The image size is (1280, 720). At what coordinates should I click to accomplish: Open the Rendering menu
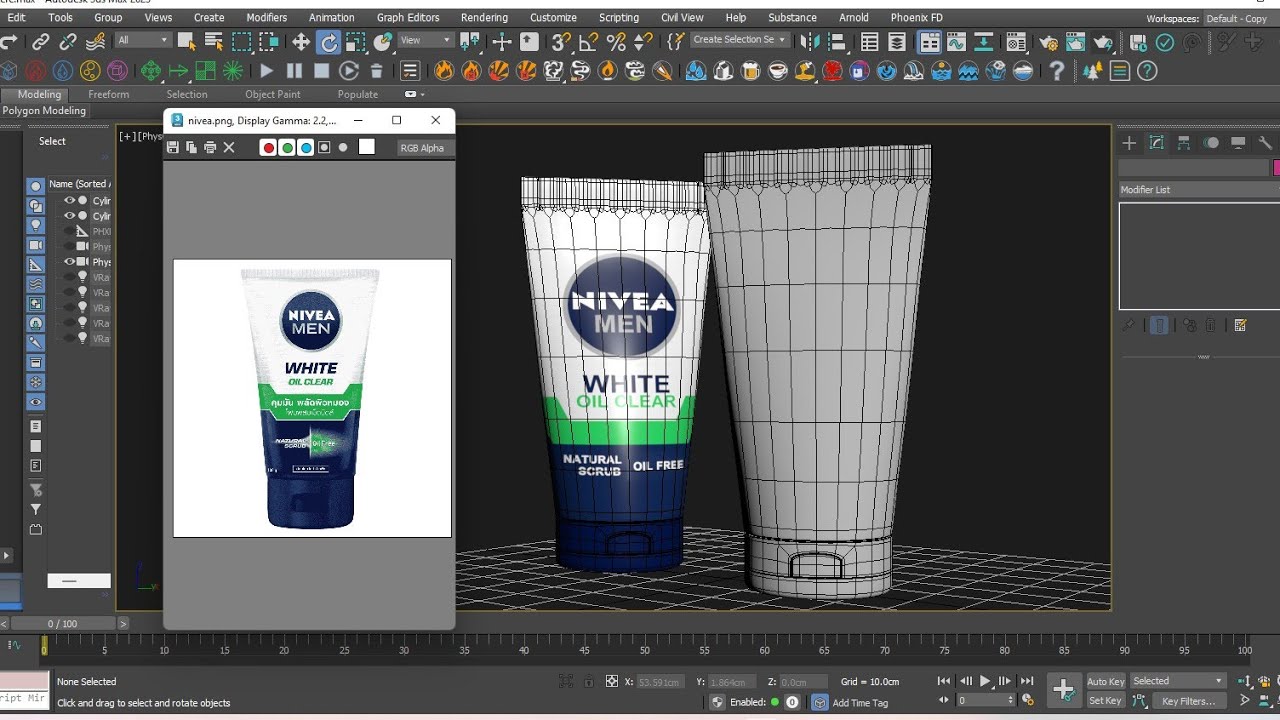(484, 18)
